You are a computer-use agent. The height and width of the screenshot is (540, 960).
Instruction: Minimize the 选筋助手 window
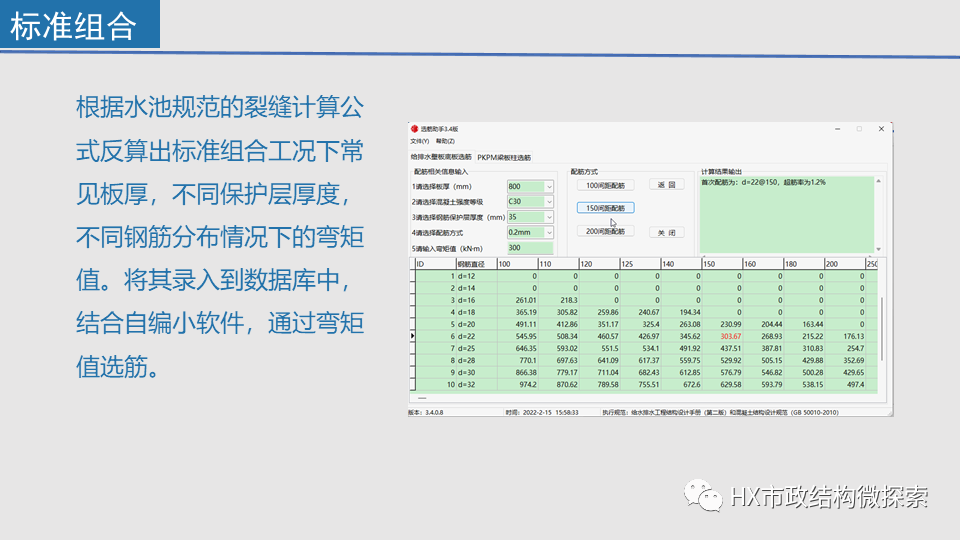click(x=838, y=129)
